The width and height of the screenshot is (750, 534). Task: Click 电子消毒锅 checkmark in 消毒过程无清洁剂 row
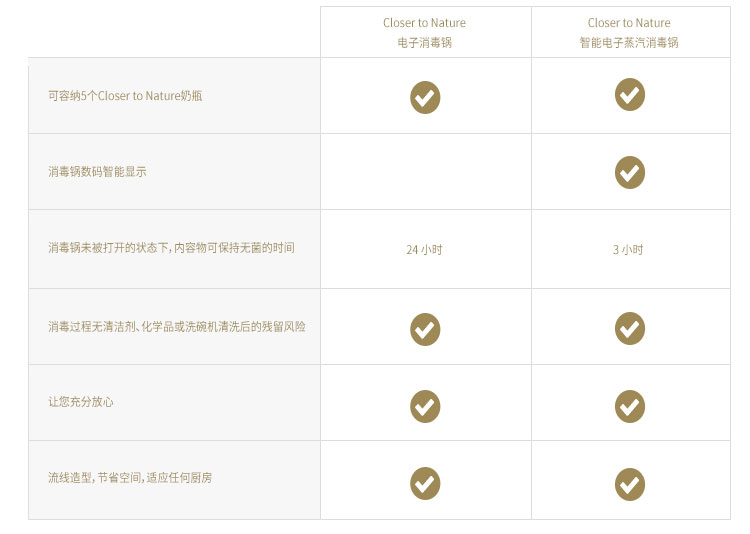425,328
